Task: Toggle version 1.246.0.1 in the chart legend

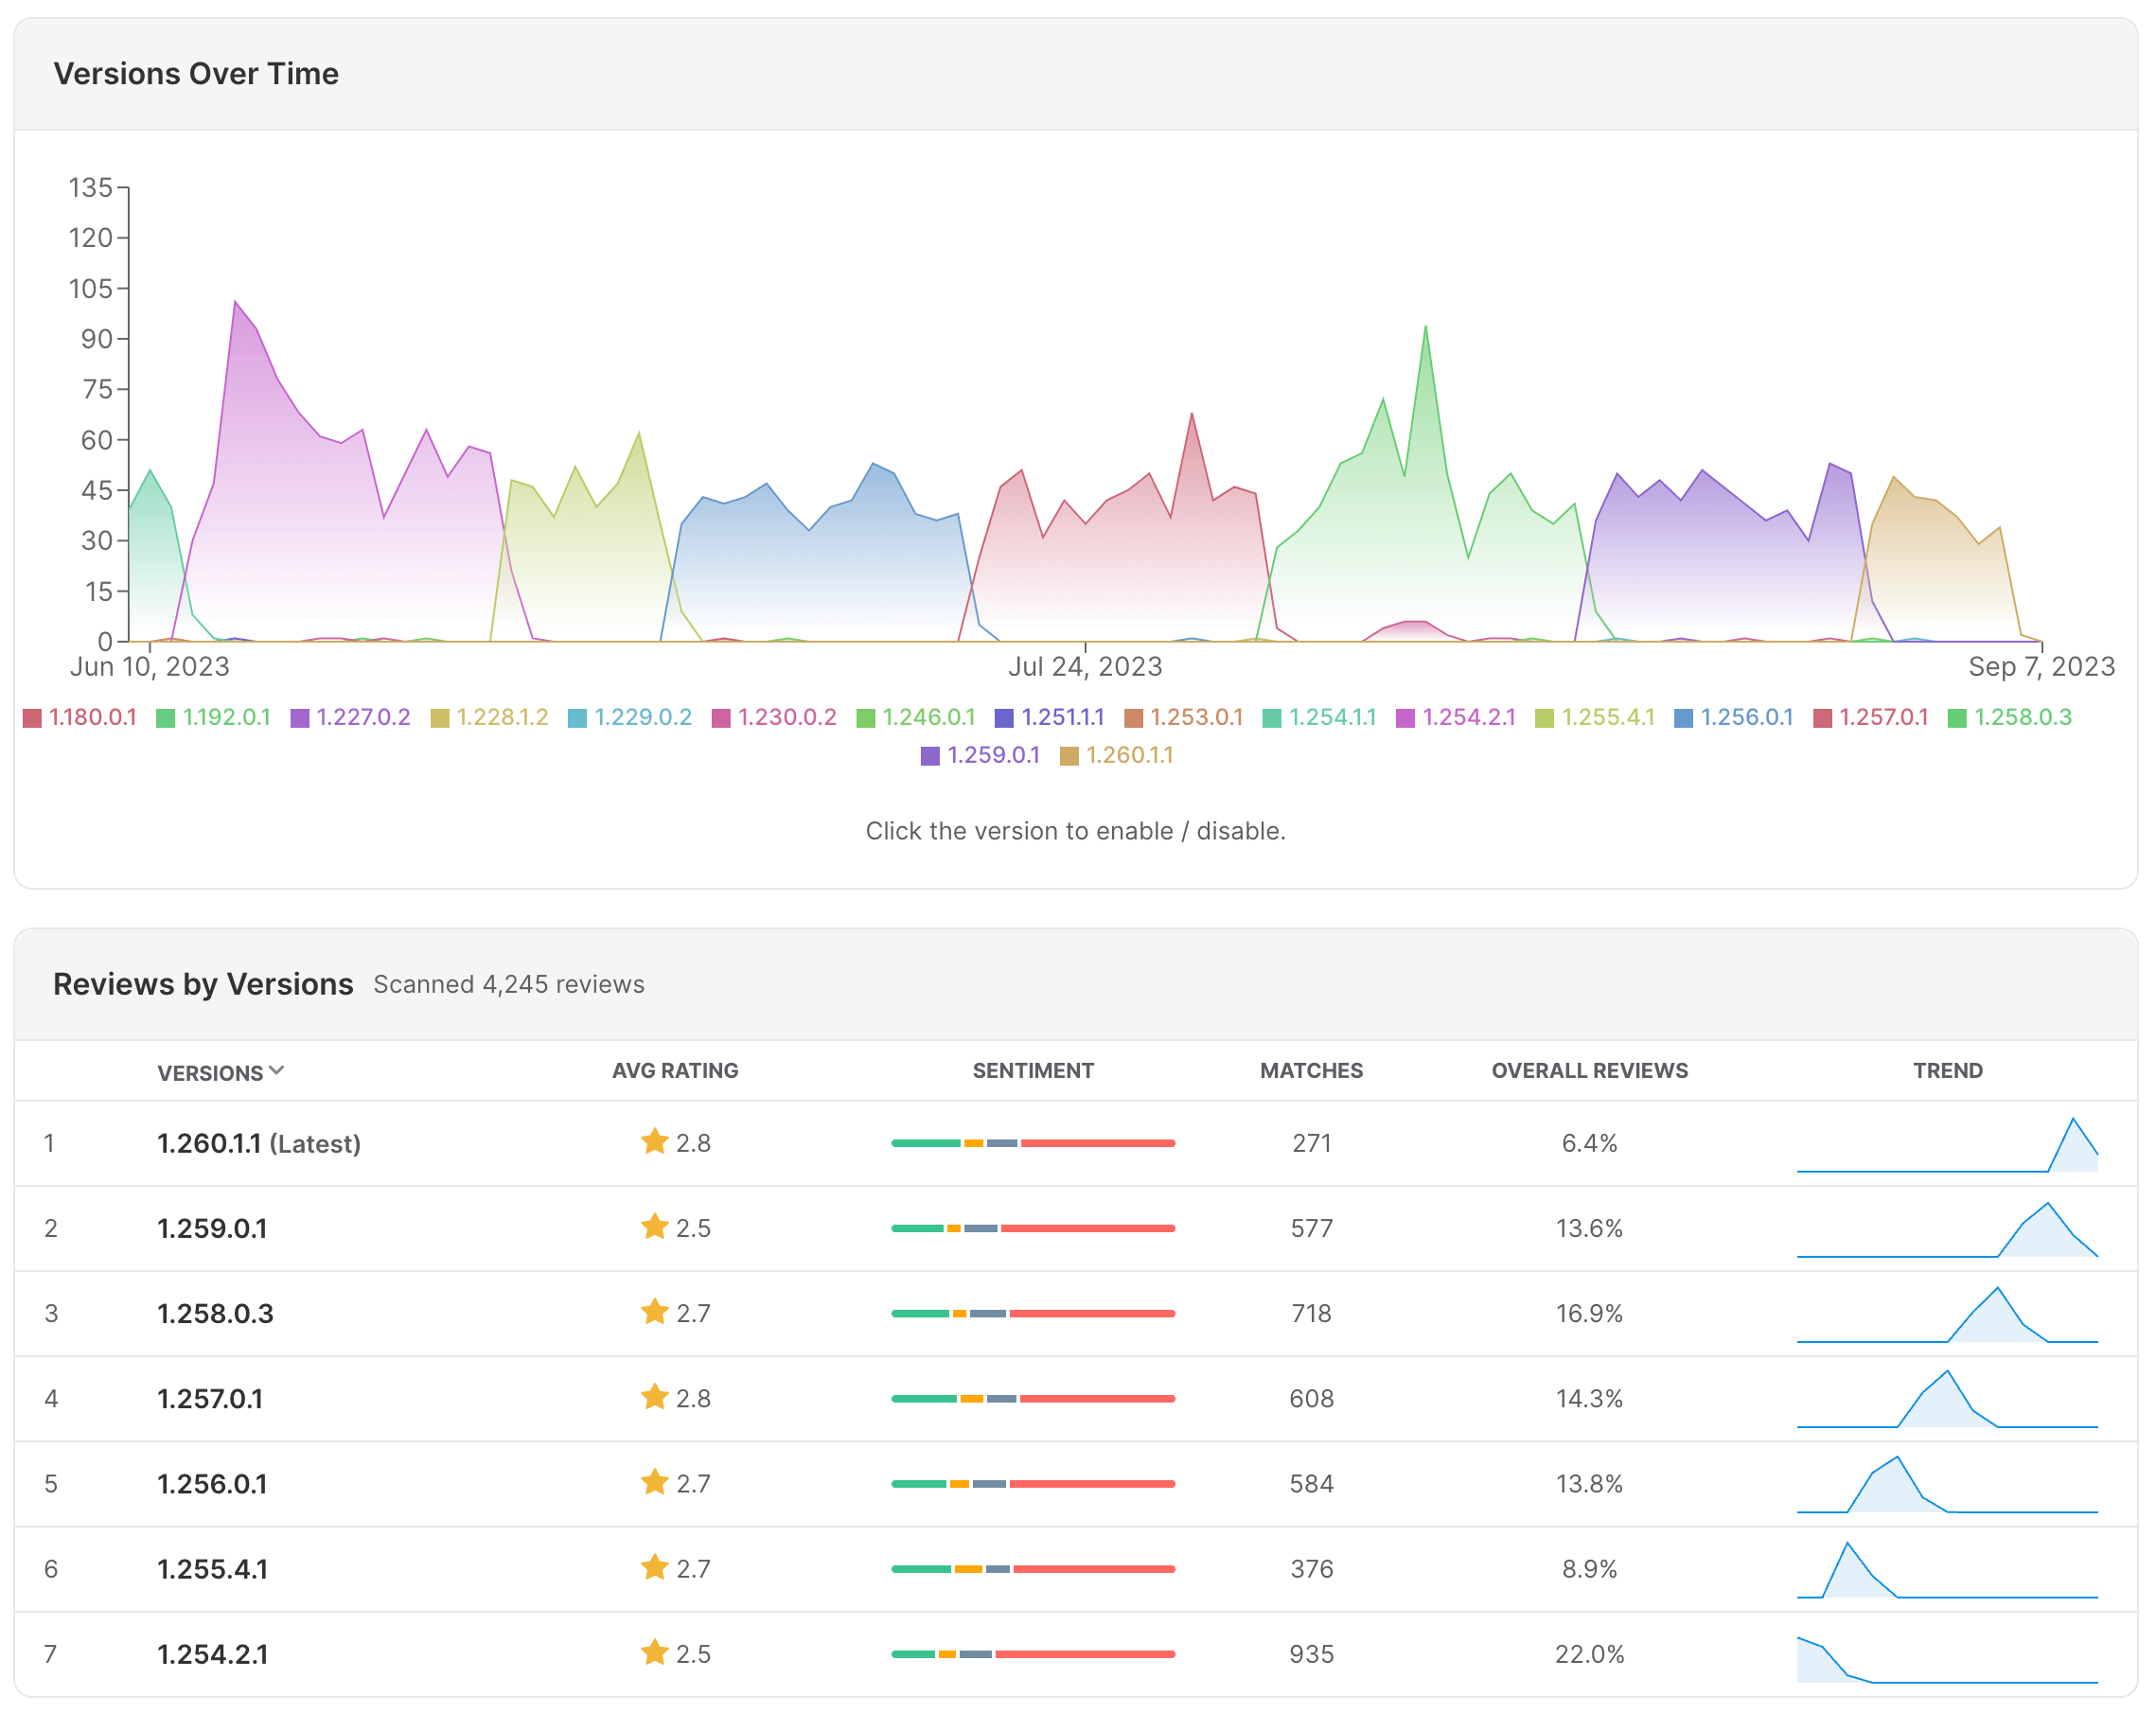Action: 916,717
